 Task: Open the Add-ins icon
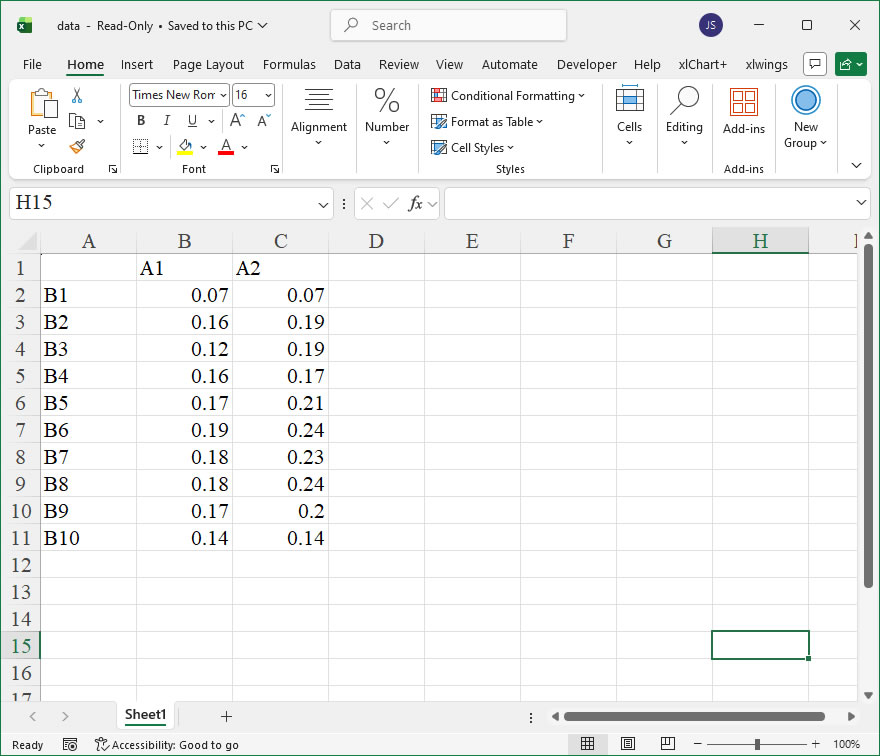[743, 111]
